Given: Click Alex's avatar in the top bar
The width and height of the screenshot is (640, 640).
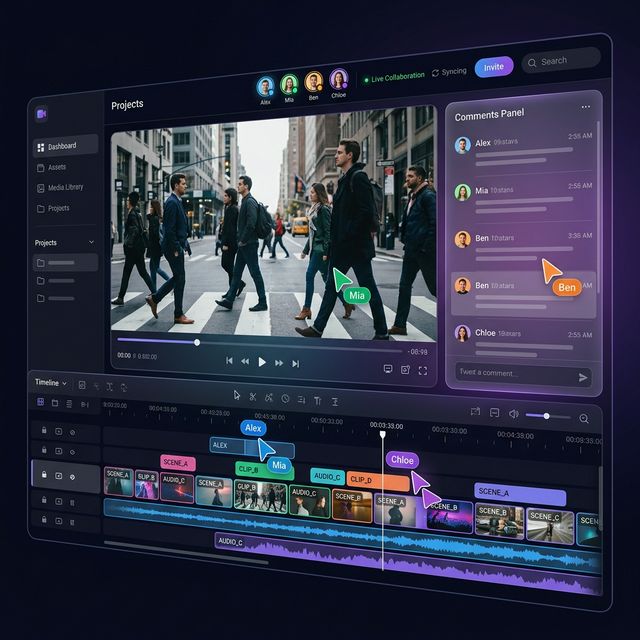Looking at the screenshot, I should (265, 87).
